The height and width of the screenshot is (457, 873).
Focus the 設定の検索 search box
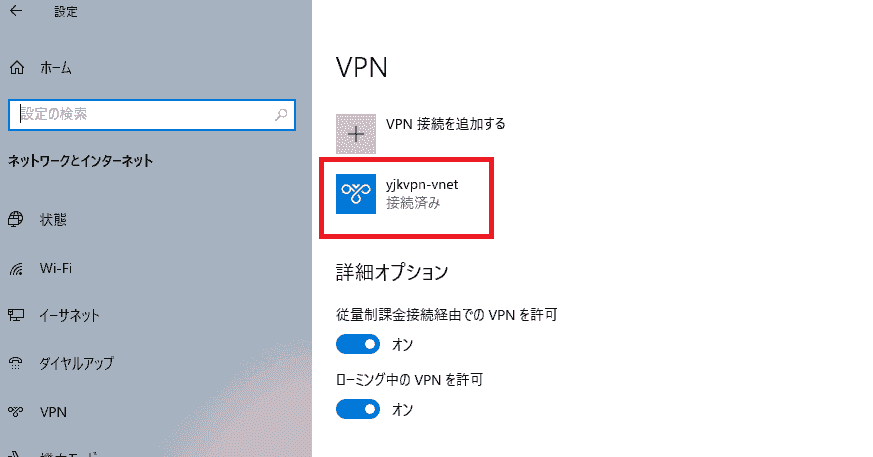point(152,115)
